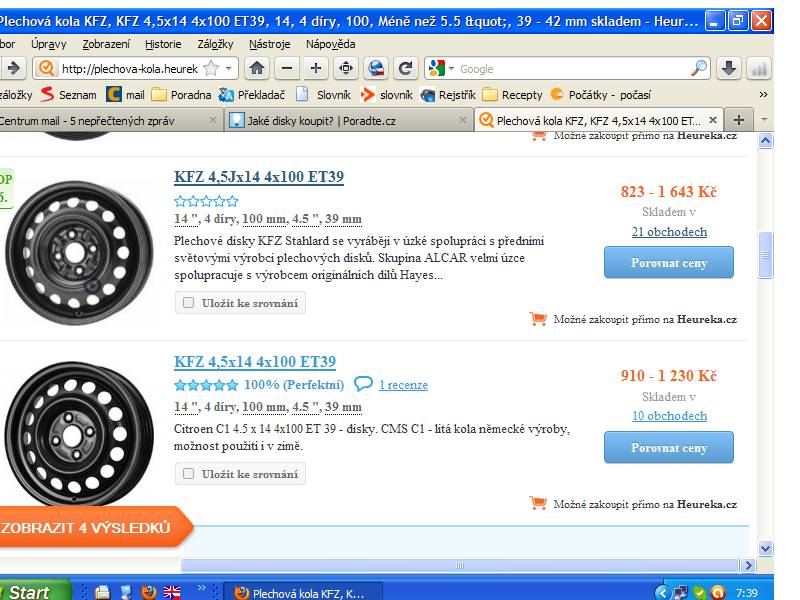Screen dimensions: 800x600
Task: Open the KFZ 4,5x14 4x100 ET39 product link
Action: click(255, 362)
